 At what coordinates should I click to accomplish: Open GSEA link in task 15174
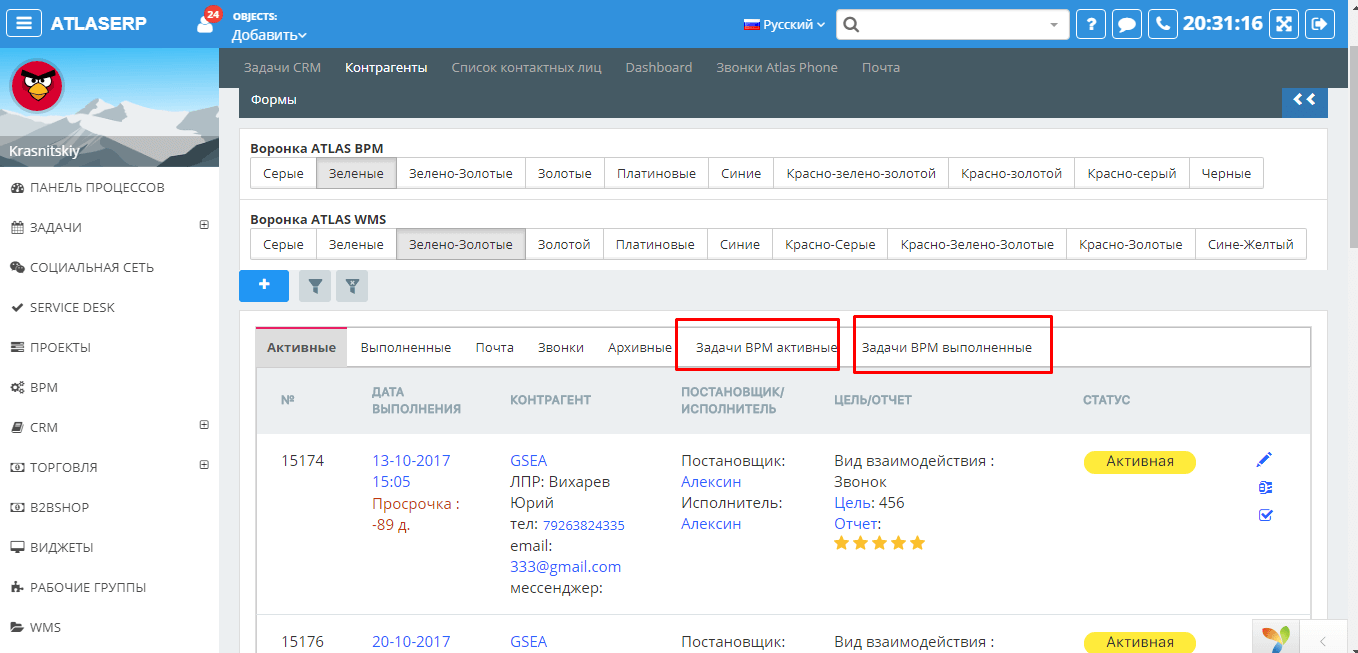click(529, 461)
